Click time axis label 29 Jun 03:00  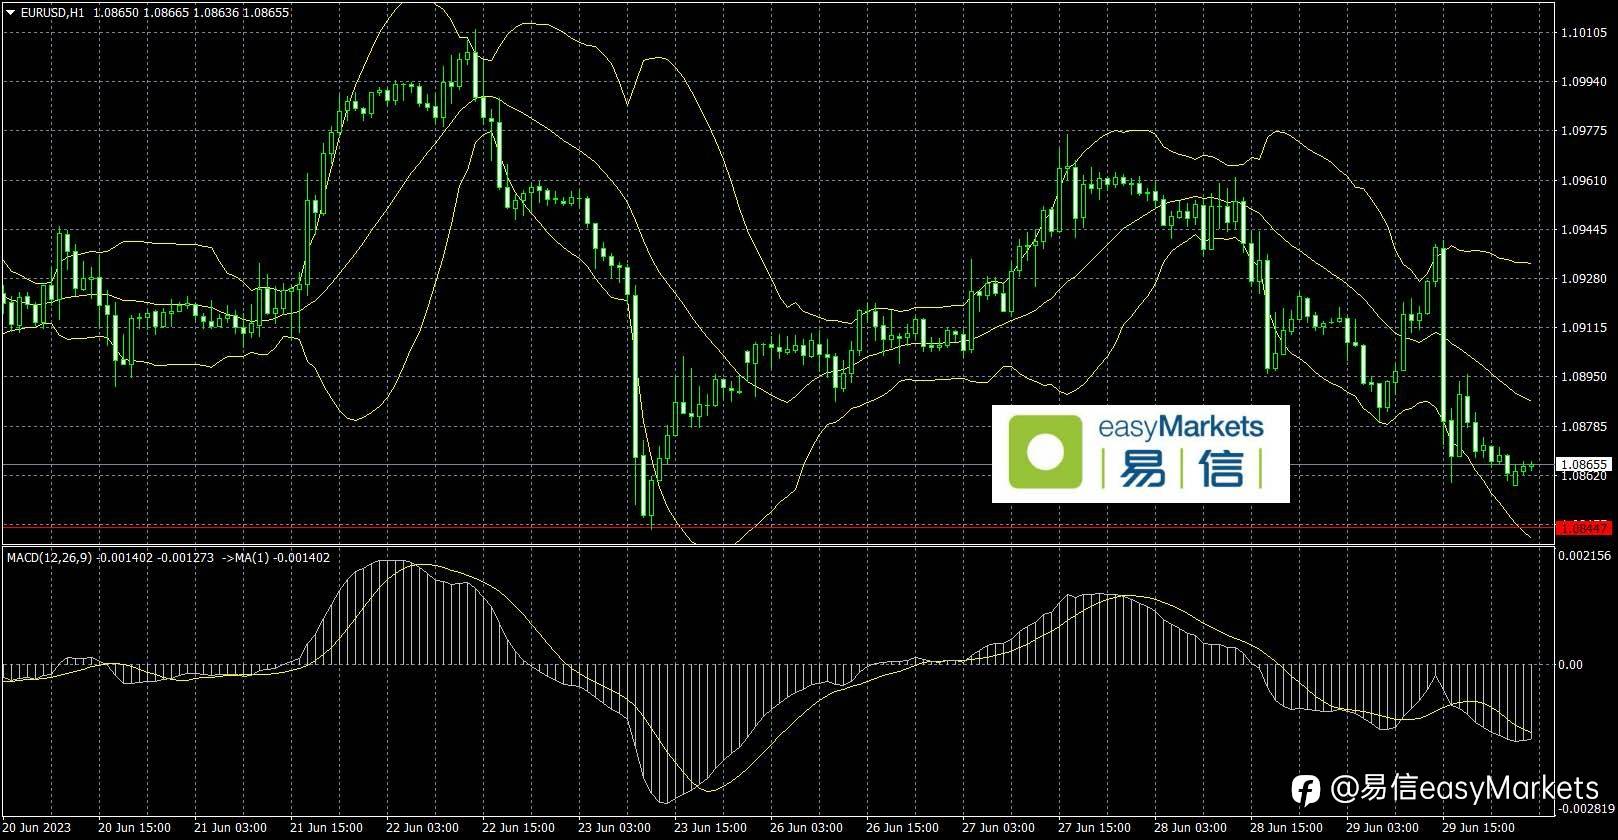[x=1382, y=828]
